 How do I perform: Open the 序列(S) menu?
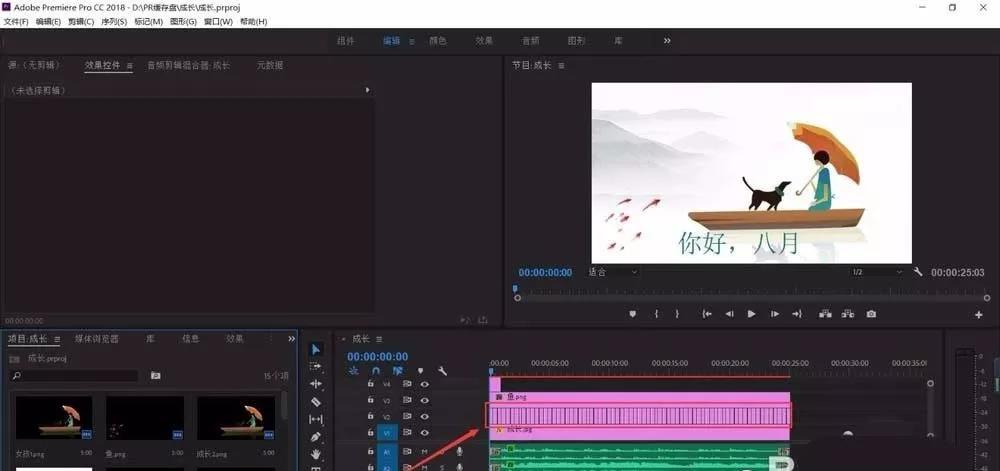point(114,22)
